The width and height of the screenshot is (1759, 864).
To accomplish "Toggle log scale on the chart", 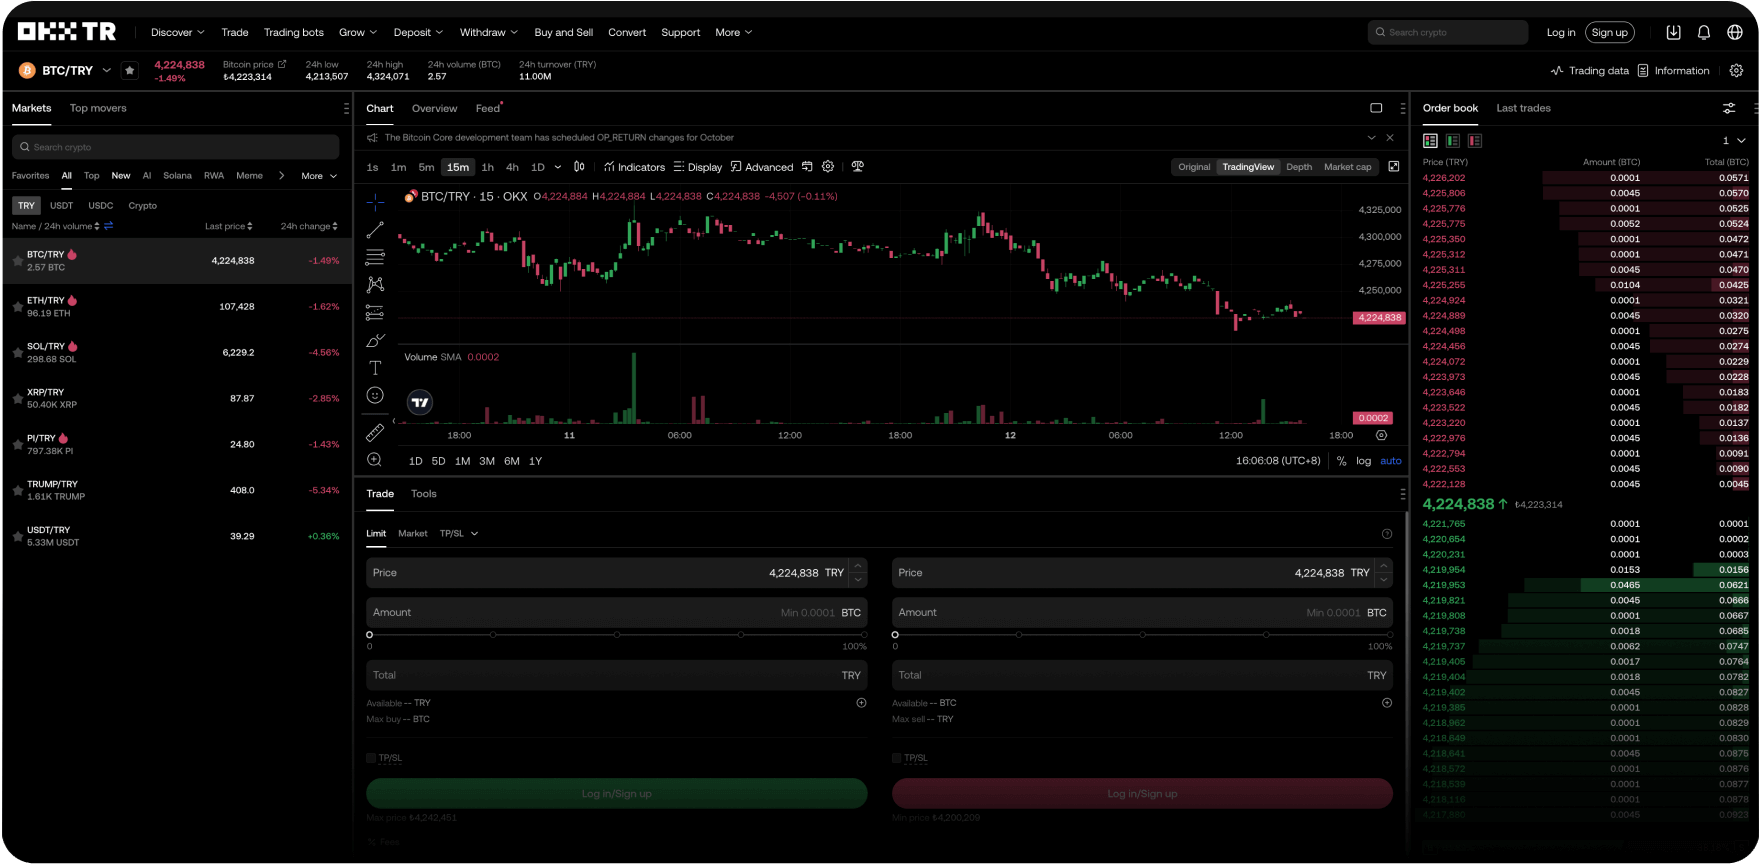I will (x=1363, y=461).
